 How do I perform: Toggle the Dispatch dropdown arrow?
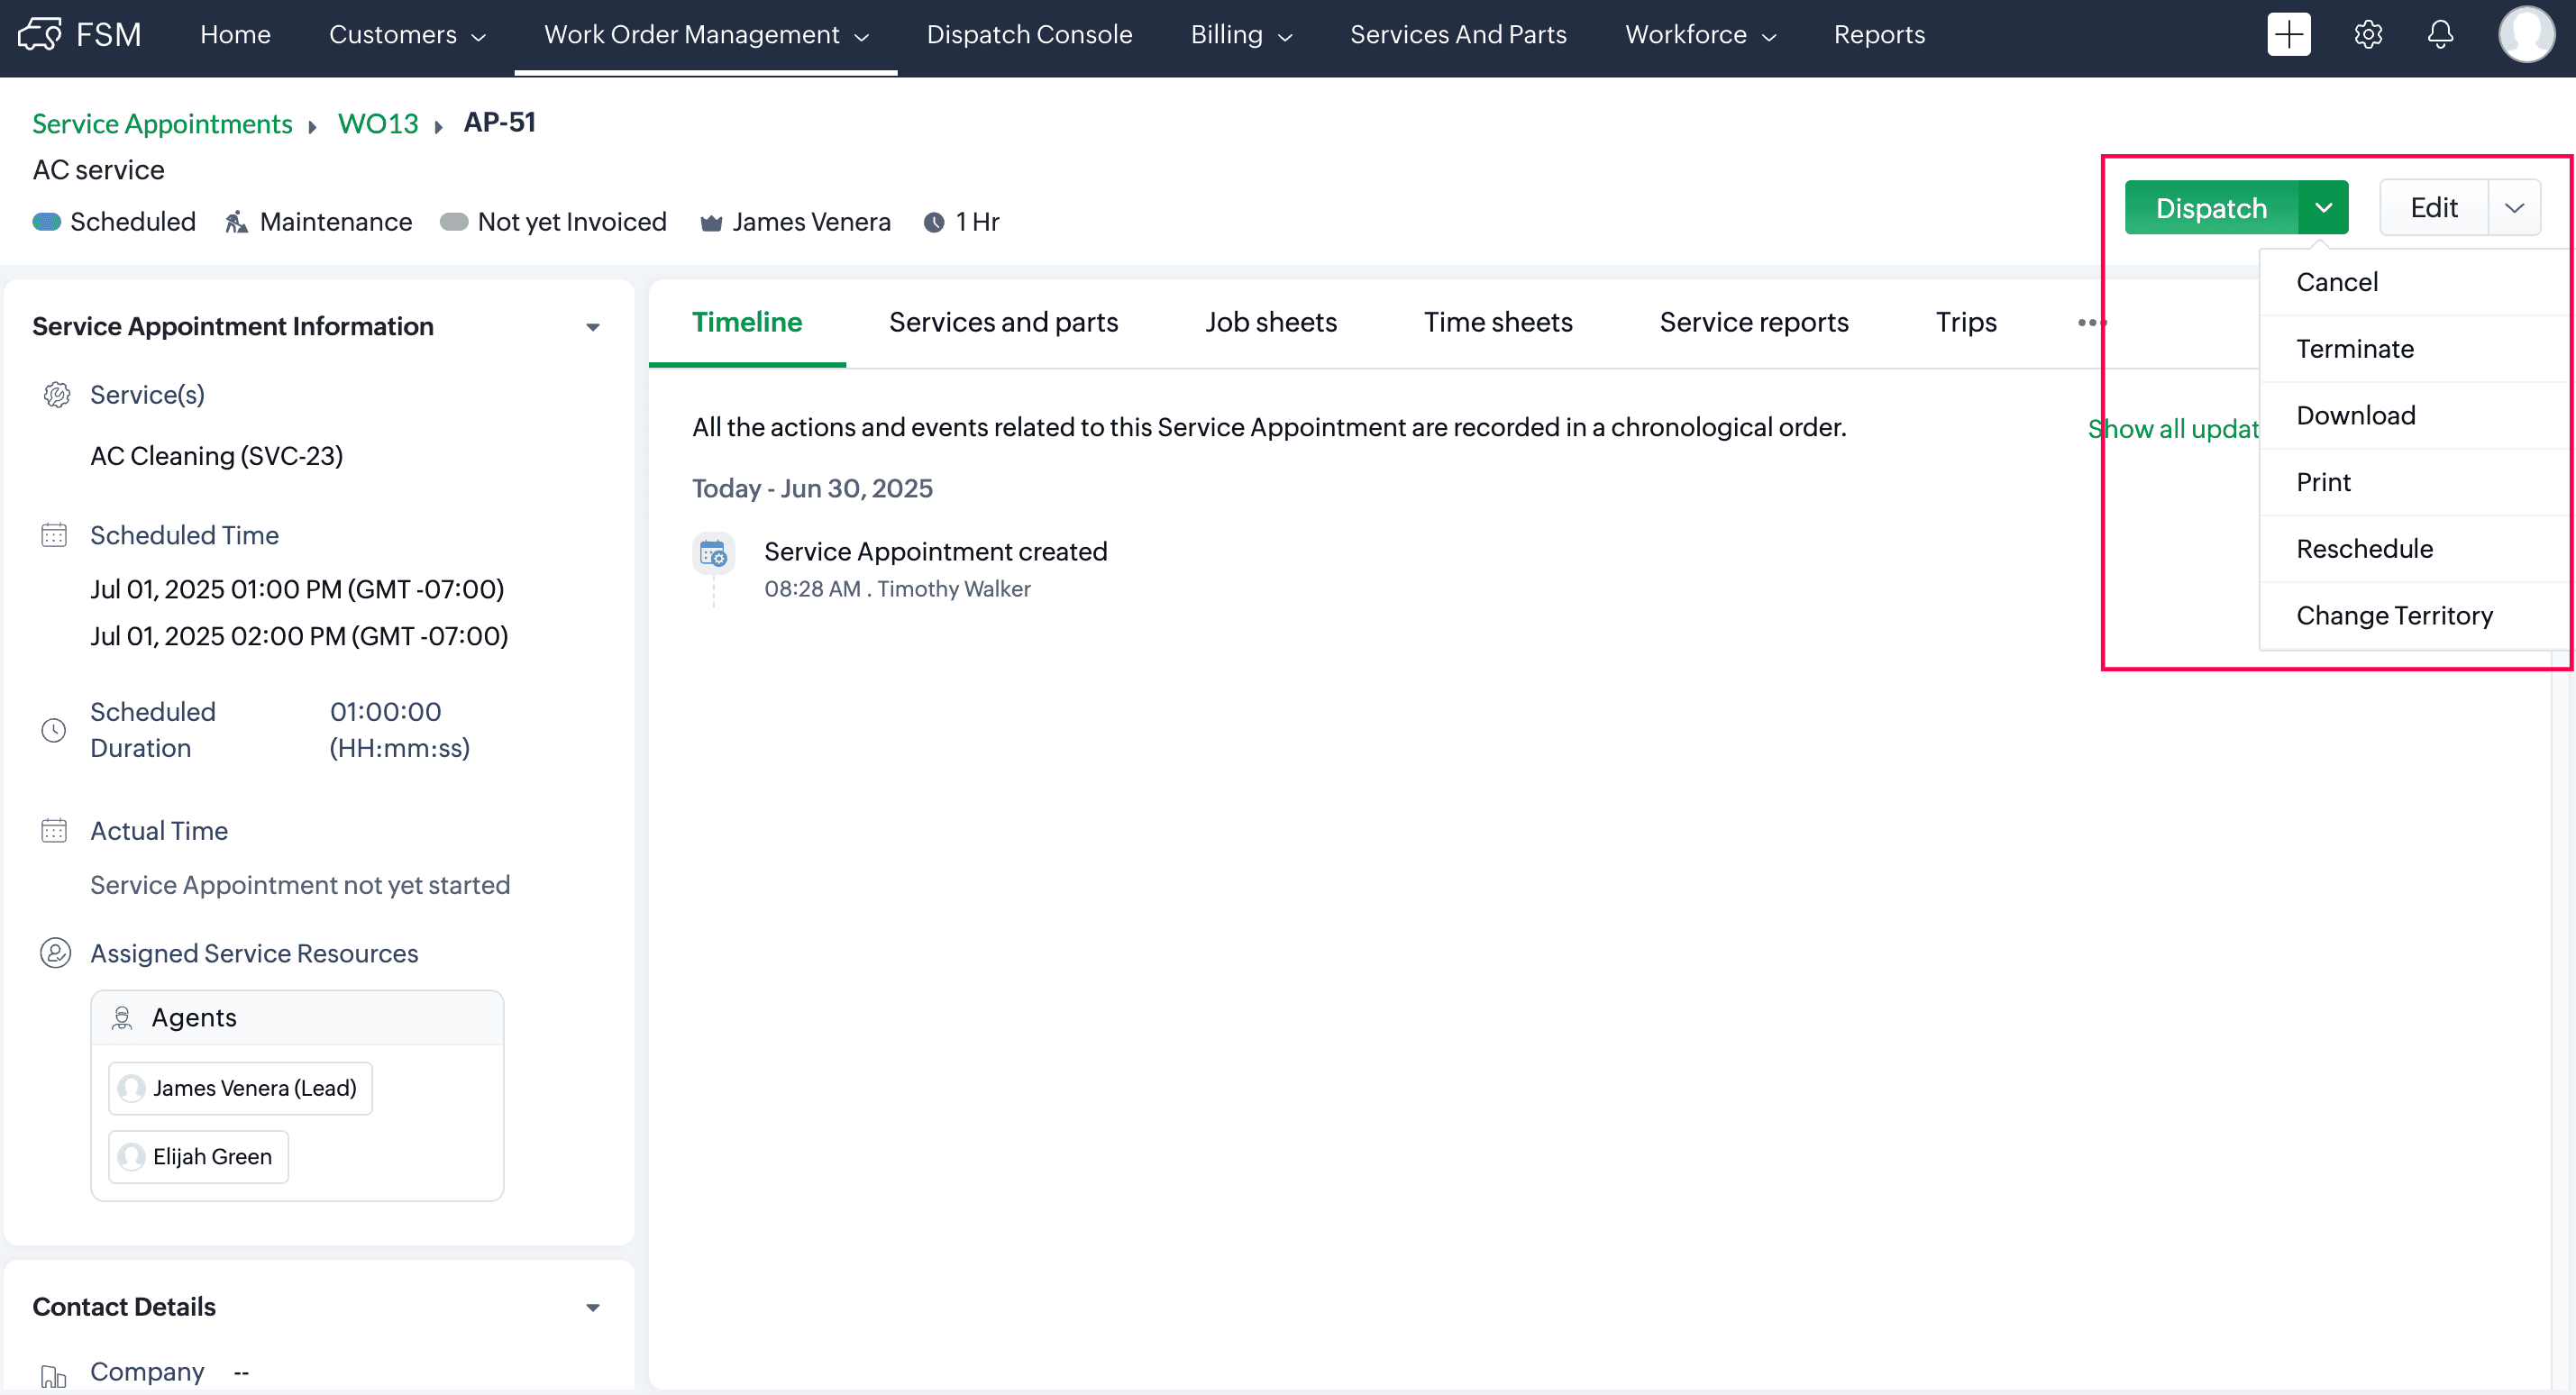[x=2323, y=208]
